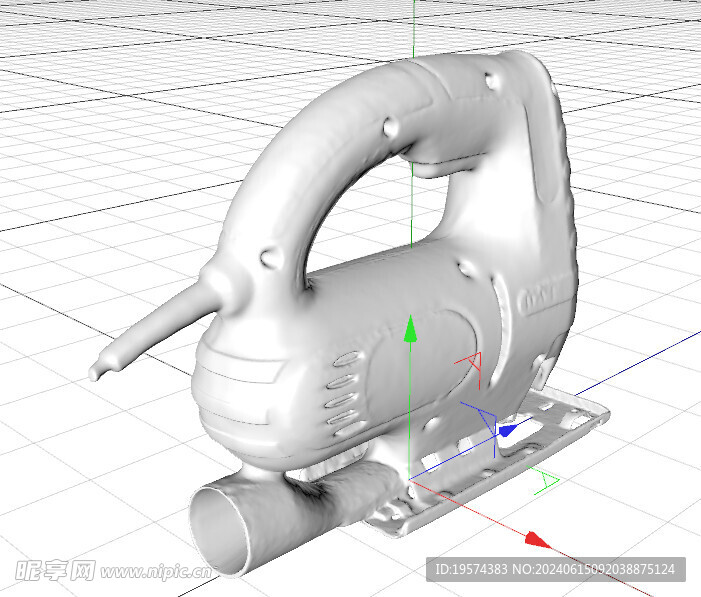Click the power cord stub on the jigsaw

click(152, 329)
